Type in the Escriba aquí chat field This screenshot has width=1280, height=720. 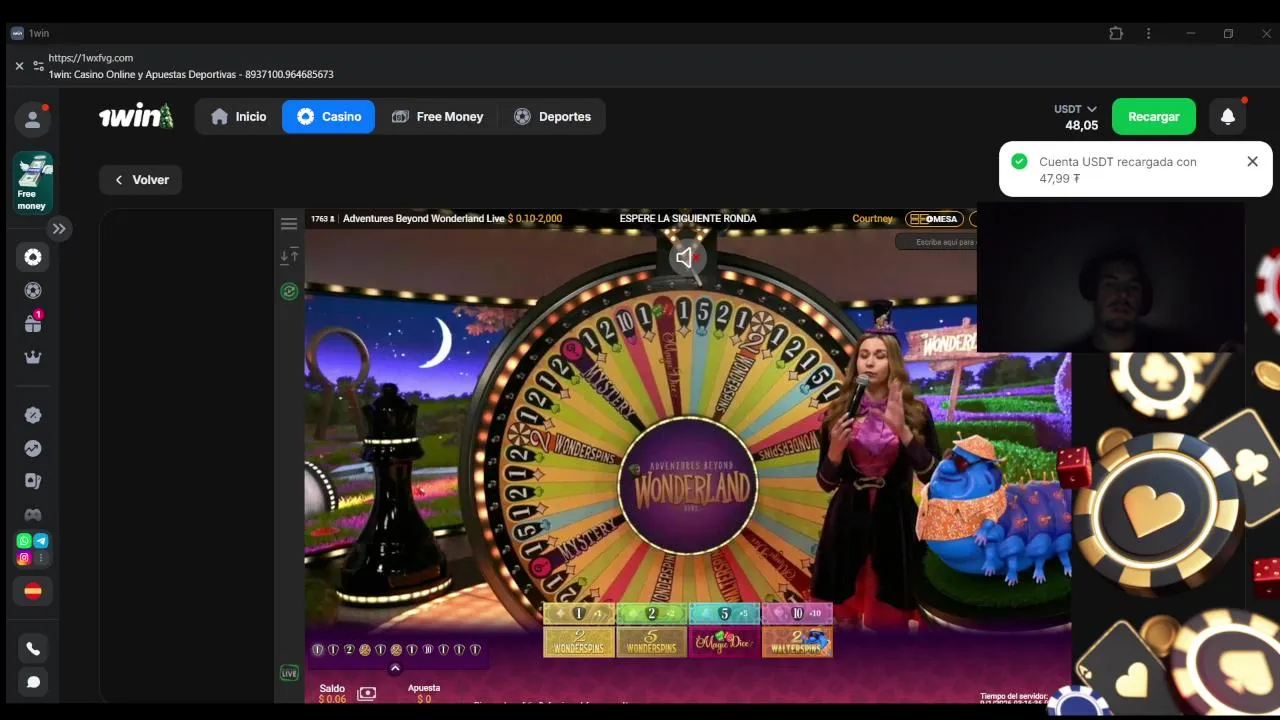(x=936, y=242)
